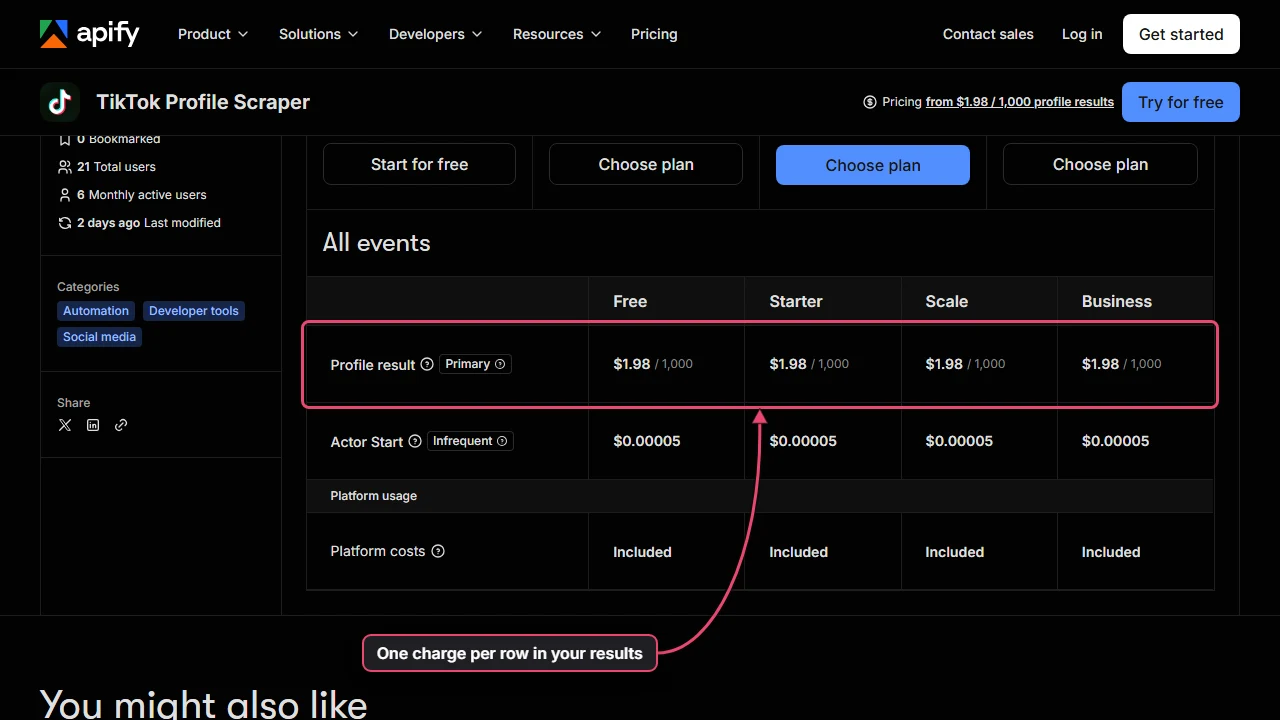Click the Platform usage row label
This screenshot has width=1280, height=720.
374,496
